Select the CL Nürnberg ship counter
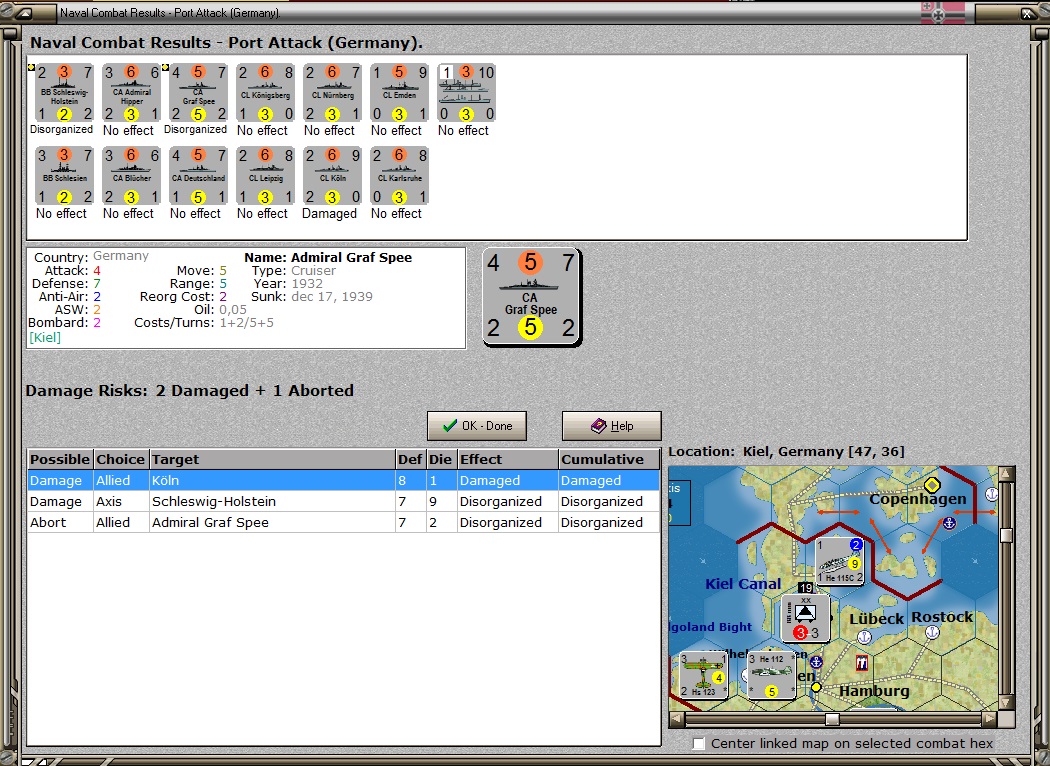 [332, 93]
